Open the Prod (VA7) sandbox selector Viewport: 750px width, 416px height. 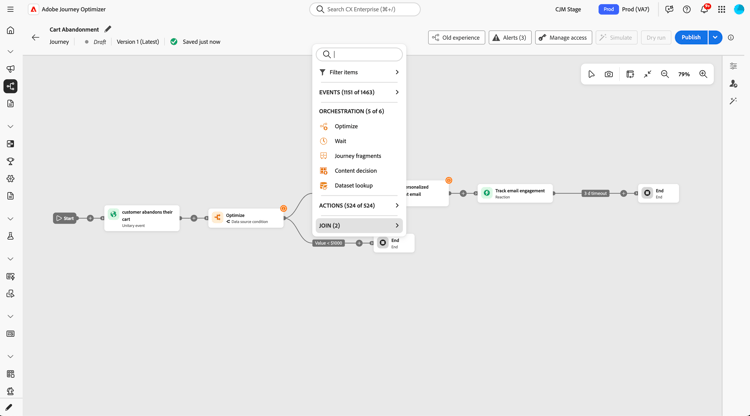624,9
